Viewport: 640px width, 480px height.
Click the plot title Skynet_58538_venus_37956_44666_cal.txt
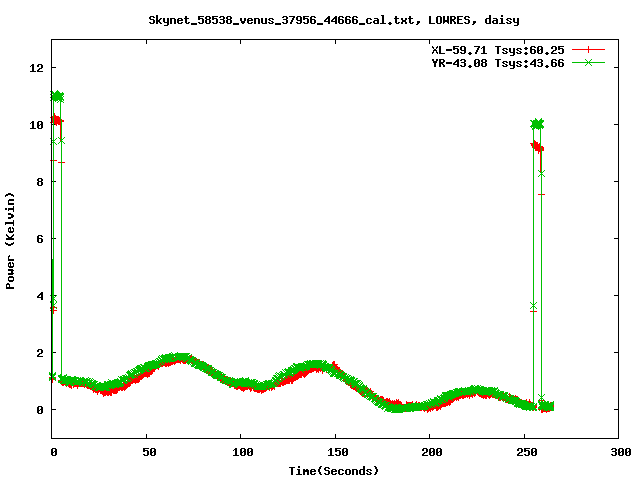pyautogui.click(x=284, y=20)
